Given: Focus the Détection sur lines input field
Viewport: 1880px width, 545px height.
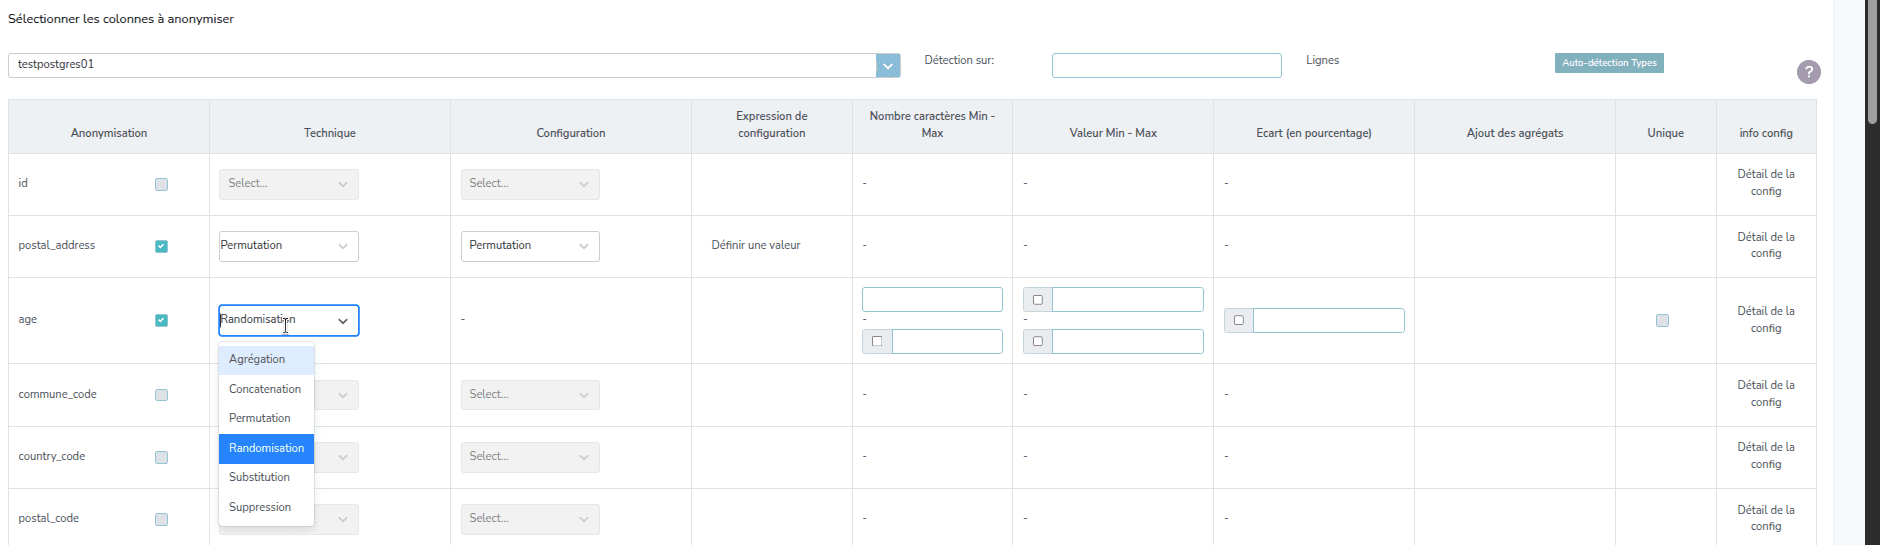Looking at the screenshot, I should pyautogui.click(x=1166, y=65).
